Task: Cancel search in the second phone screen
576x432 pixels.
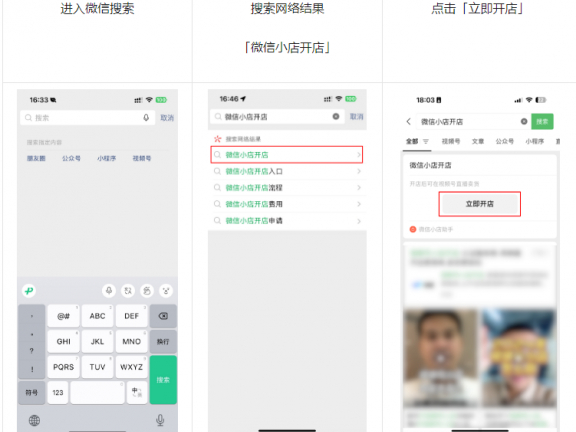Action: [x=356, y=116]
